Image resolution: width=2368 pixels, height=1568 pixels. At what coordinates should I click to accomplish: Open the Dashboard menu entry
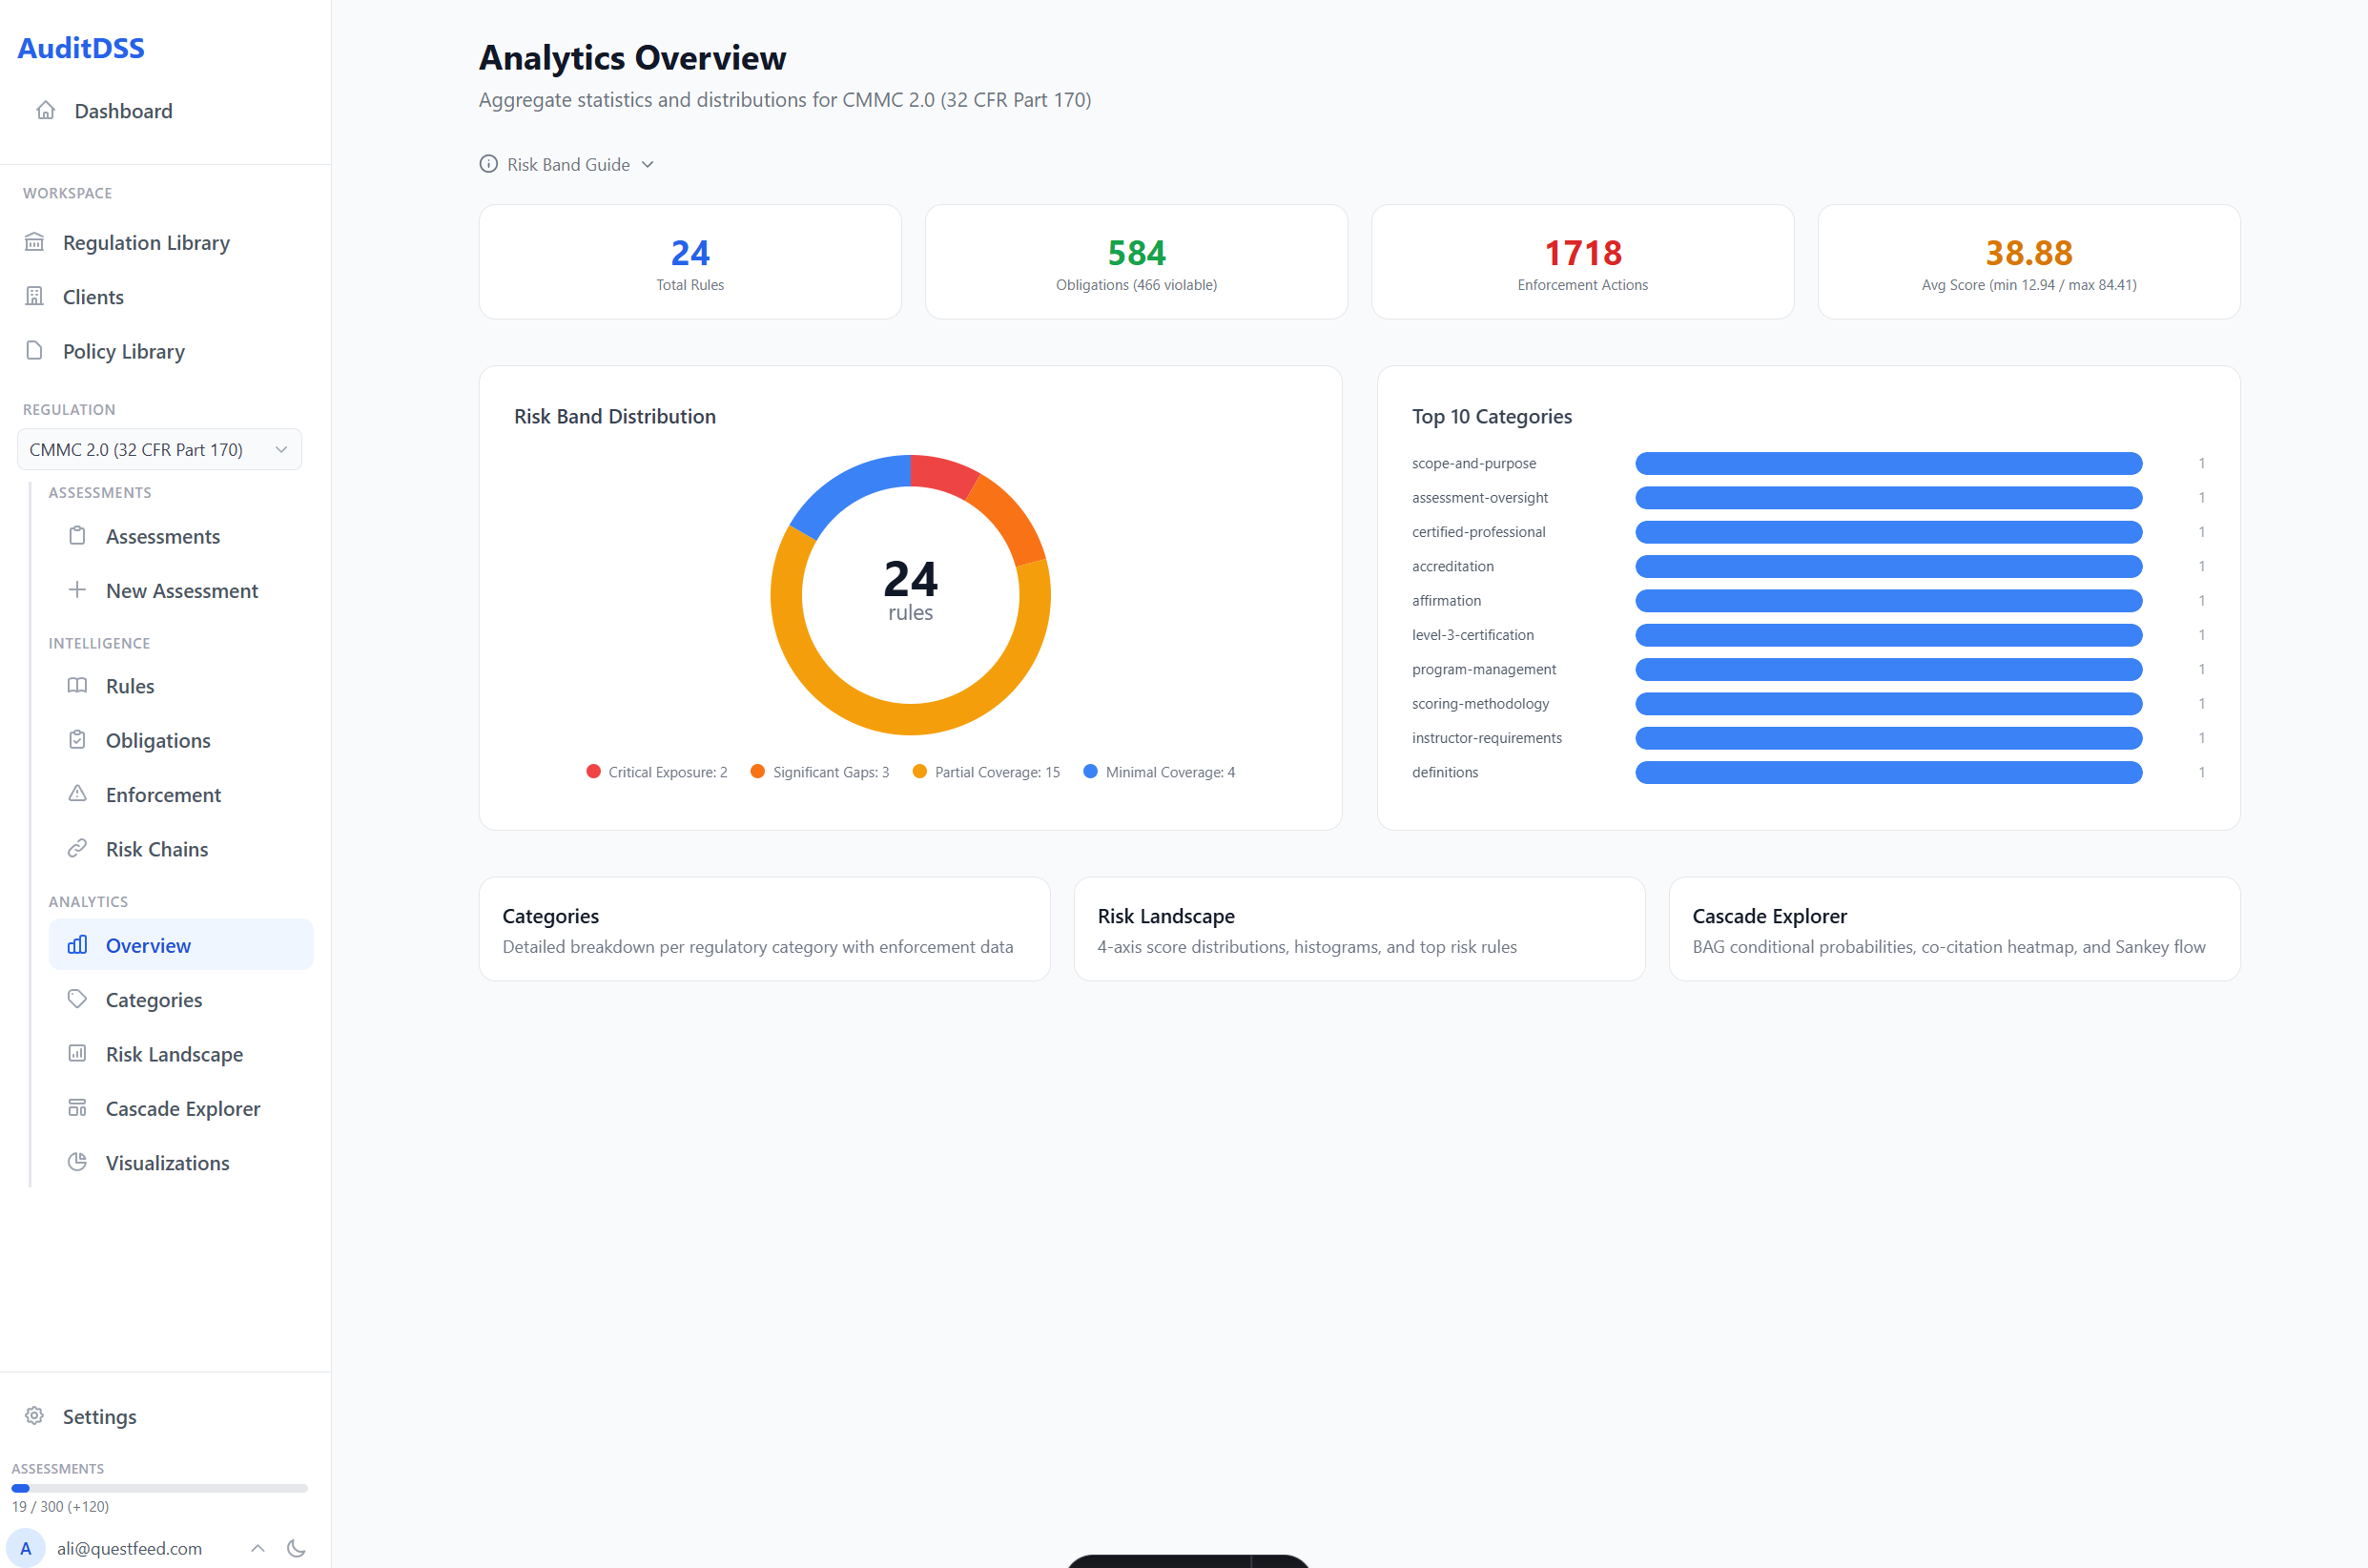123,111
